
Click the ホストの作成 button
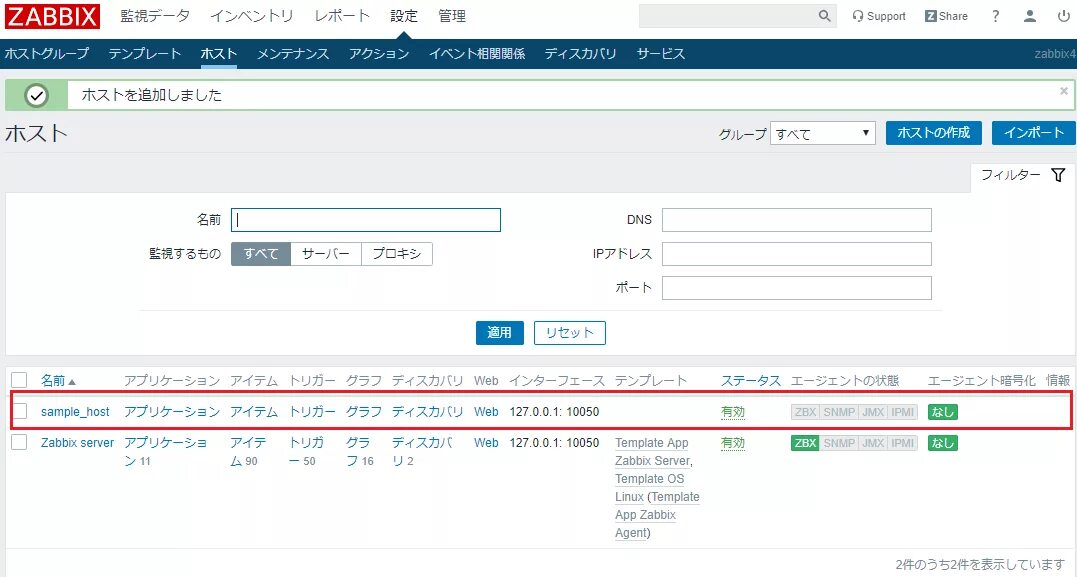[933, 133]
